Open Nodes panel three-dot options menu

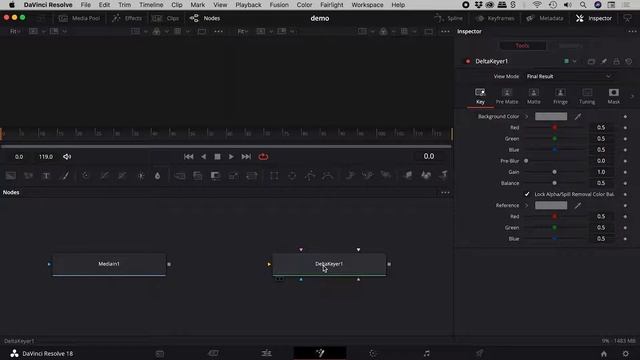pyautogui.click(x=445, y=193)
